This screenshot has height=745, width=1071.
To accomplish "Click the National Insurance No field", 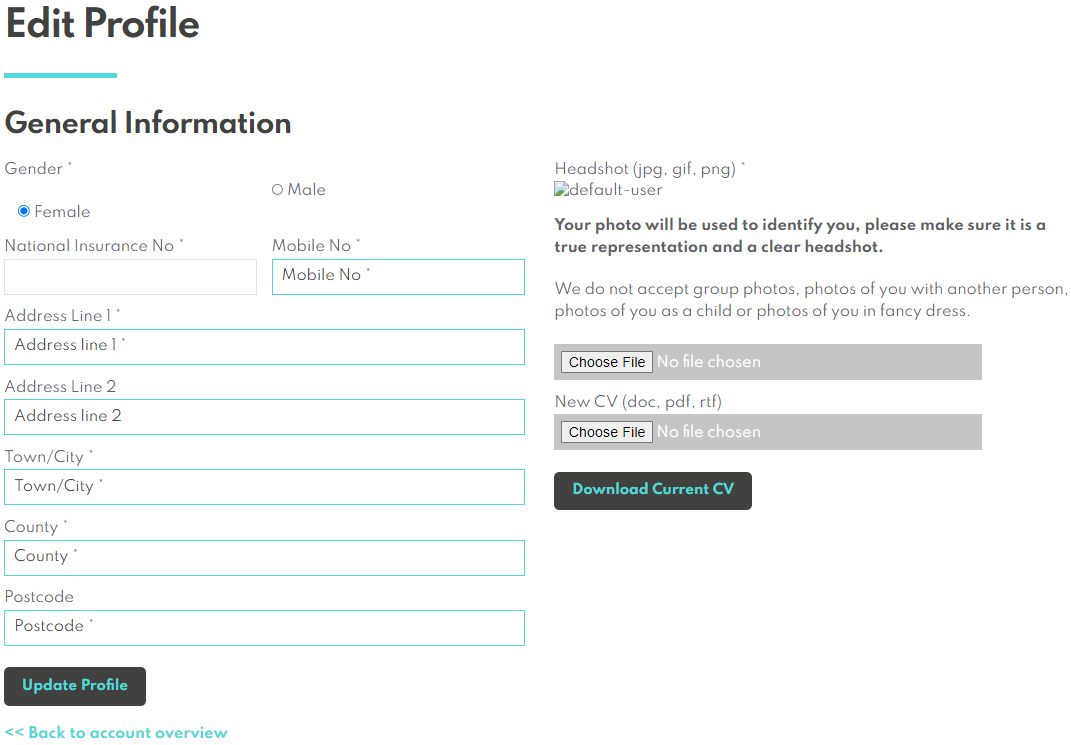I will click(130, 277).
